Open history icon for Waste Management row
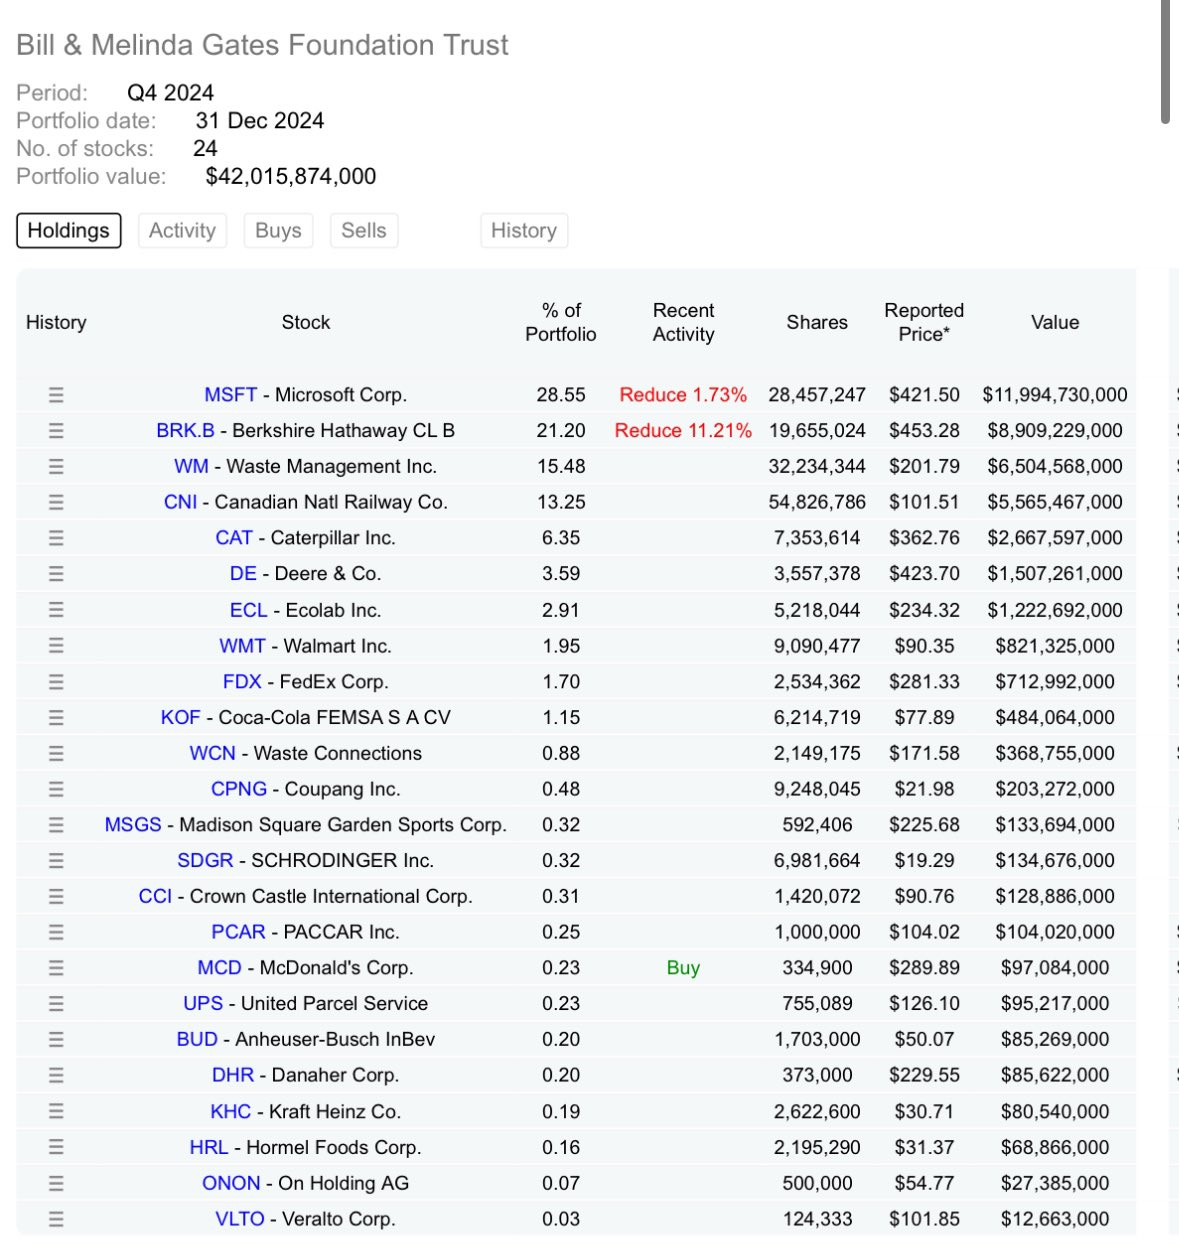 [x=56, y=467]
